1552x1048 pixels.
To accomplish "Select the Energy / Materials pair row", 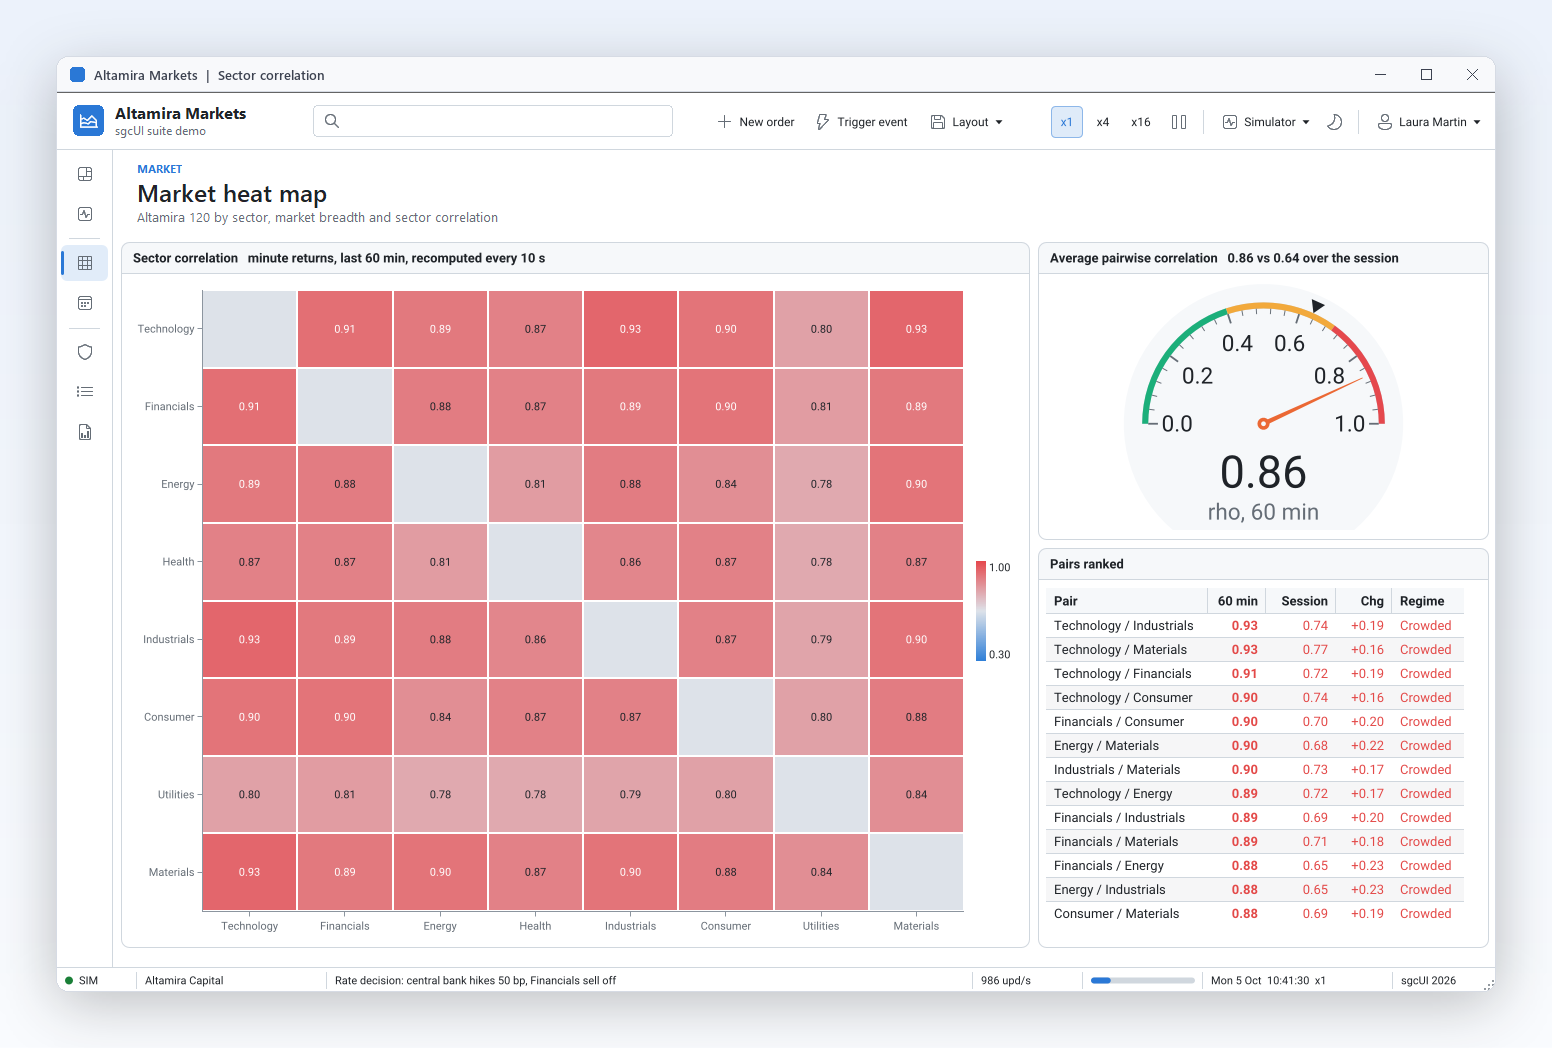I will click(x=1255, y=746).
